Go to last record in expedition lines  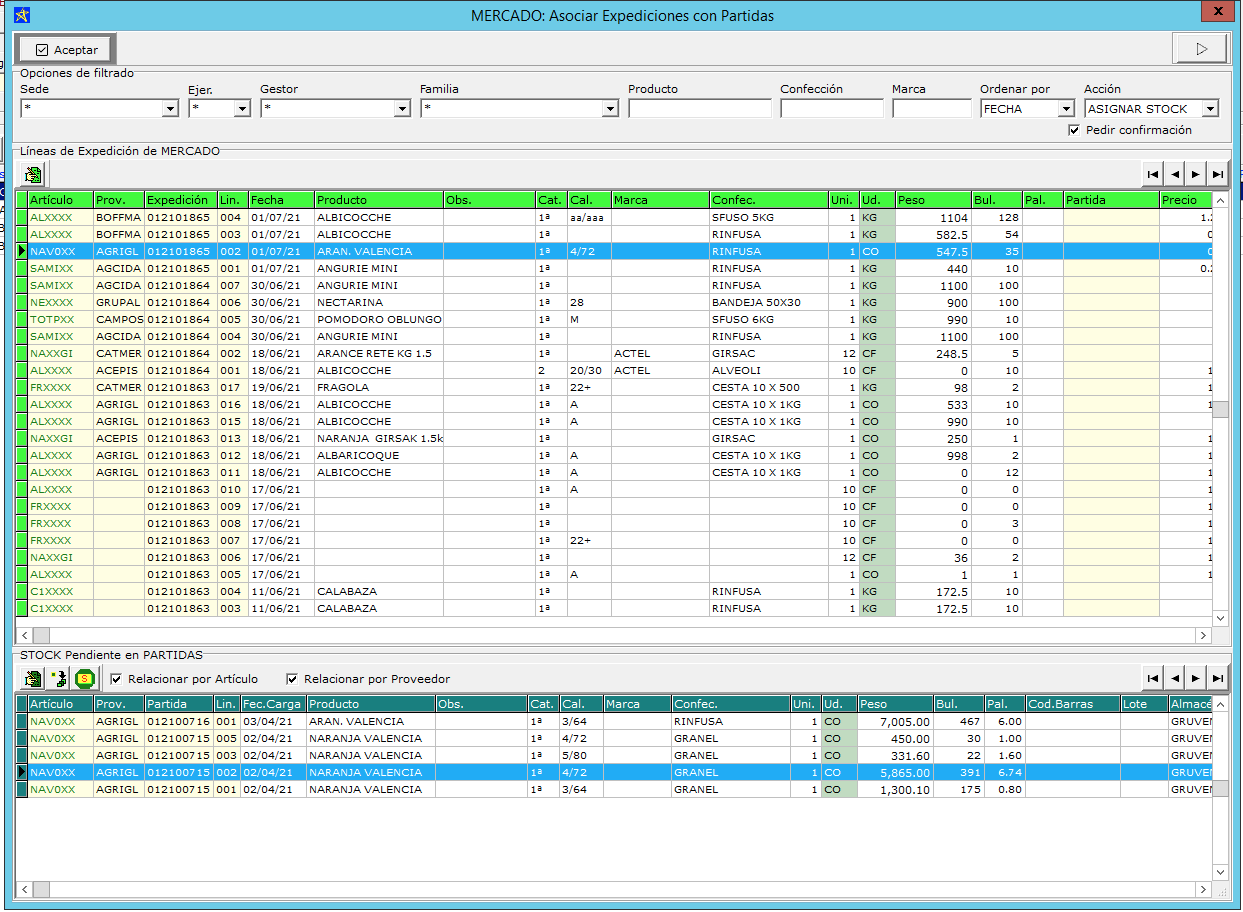click(x=1217, y=175)
